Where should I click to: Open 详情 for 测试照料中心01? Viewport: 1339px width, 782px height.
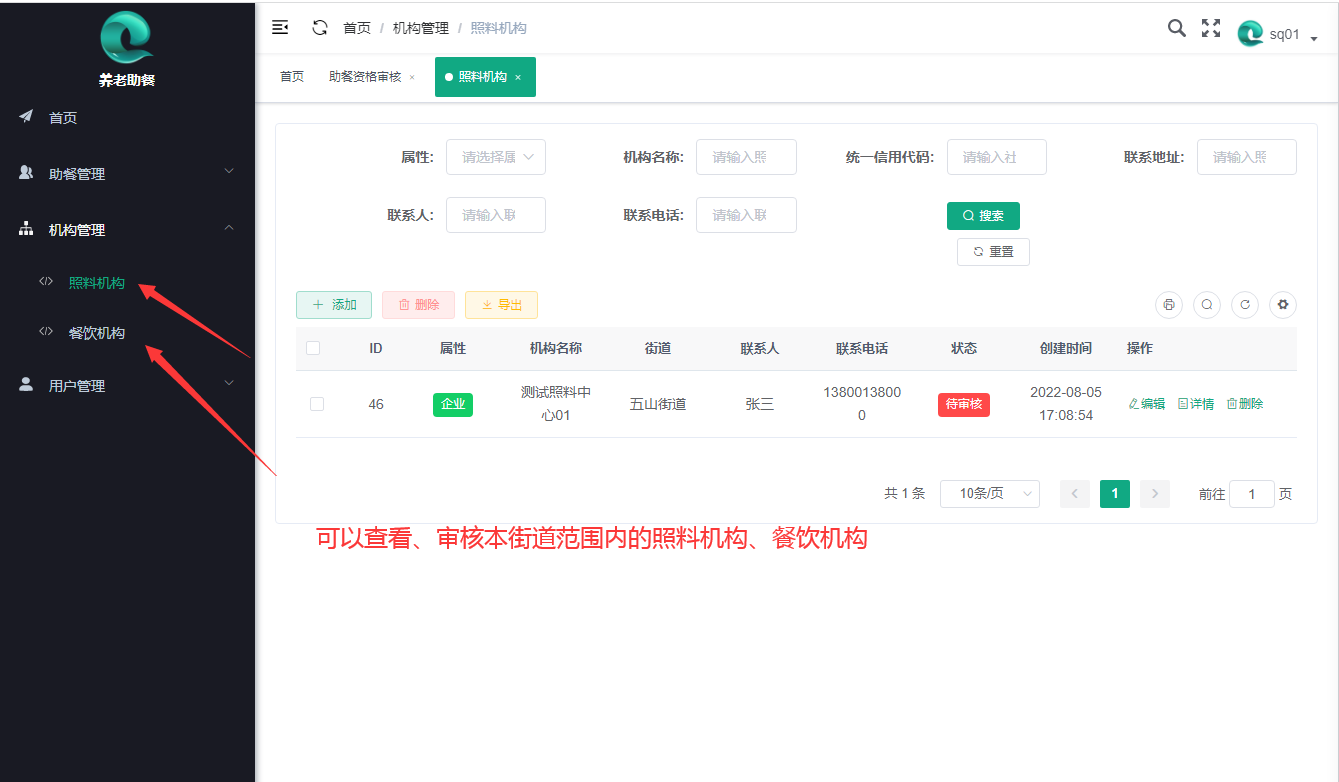click(x=1196, y=404)
